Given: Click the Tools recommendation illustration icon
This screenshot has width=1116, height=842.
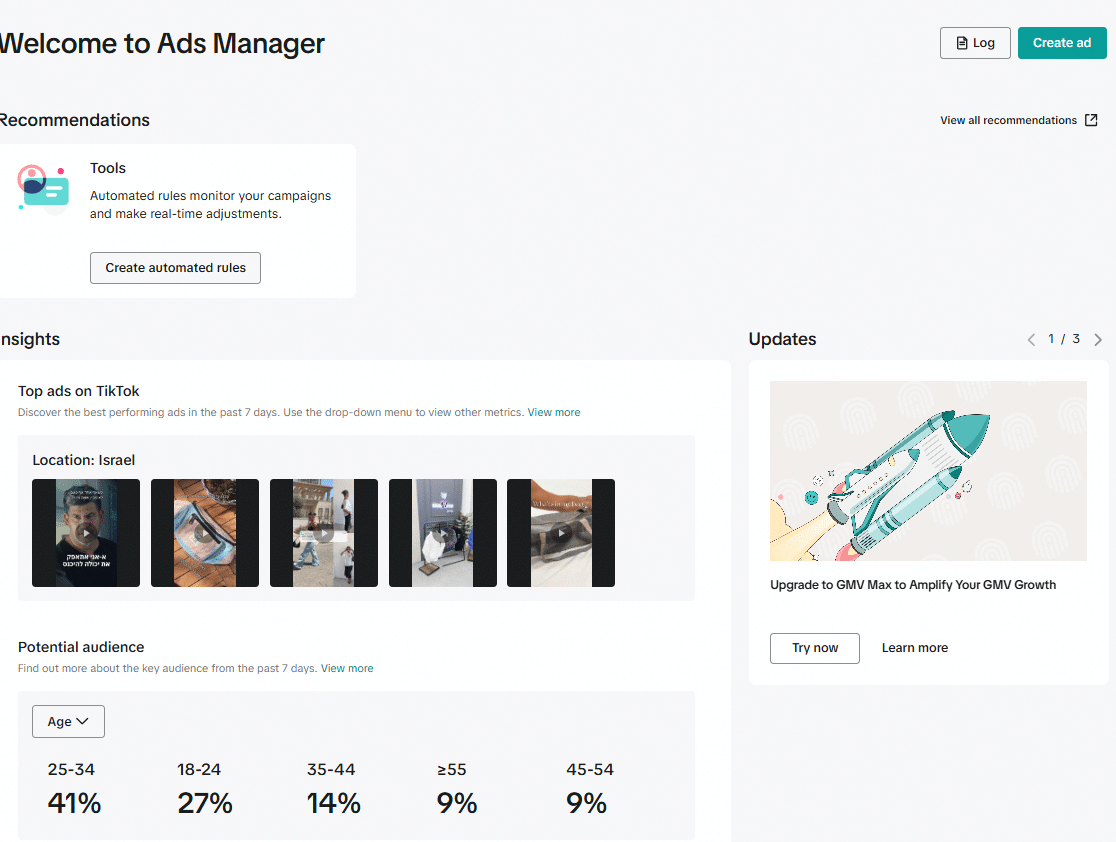Looking at the screenshot, I should pyautogui.click(x=43, y=189).
